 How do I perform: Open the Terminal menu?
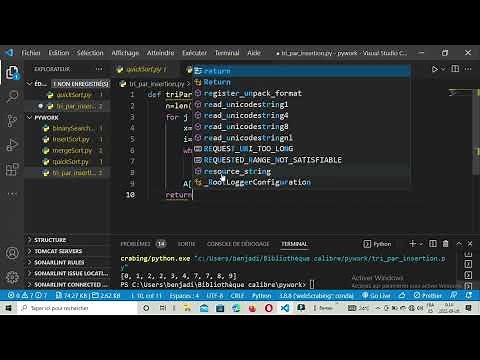coord(227,53)
